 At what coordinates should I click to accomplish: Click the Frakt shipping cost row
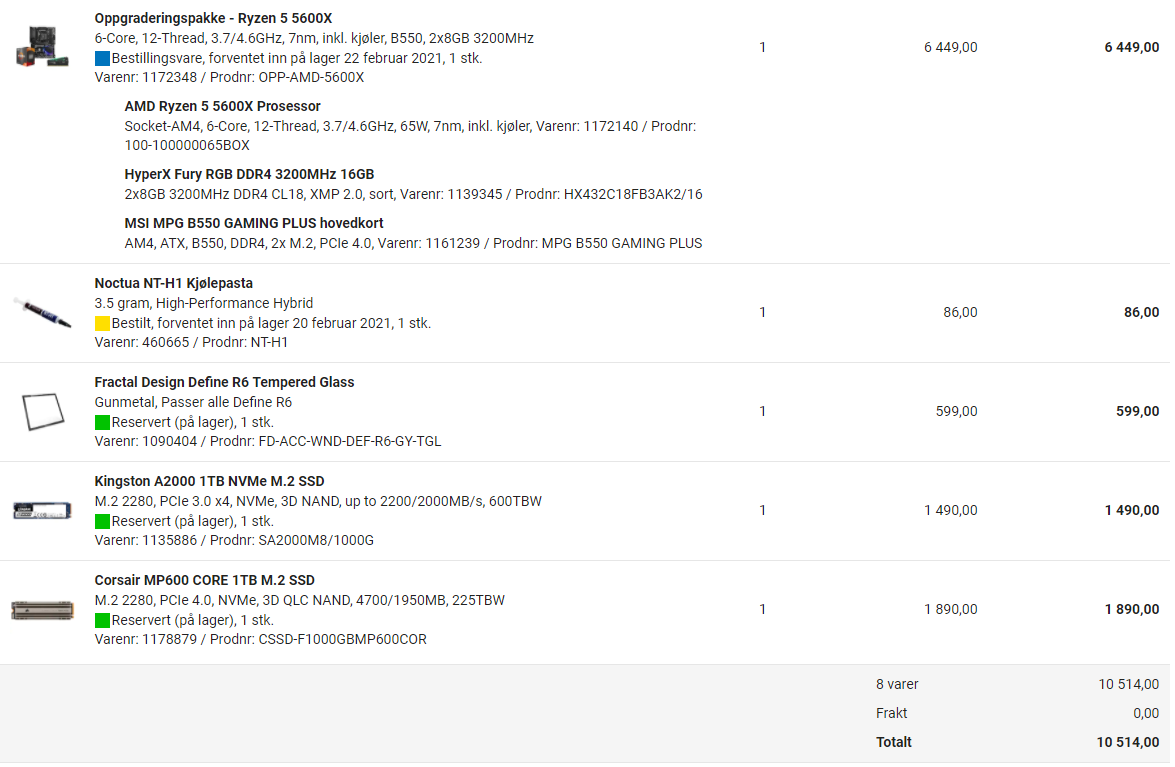coord(891,713)
